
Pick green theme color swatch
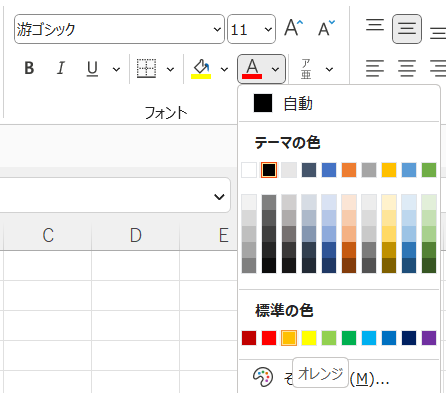429,170
